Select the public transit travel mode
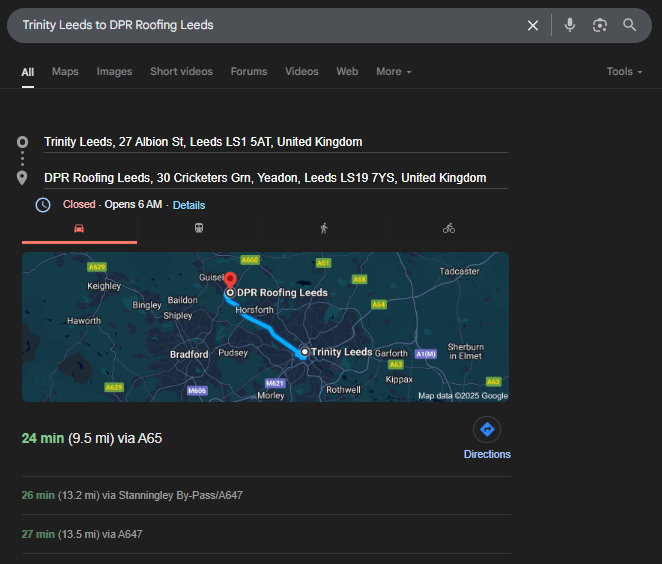The image size is (662, 564). click(199, 228)
